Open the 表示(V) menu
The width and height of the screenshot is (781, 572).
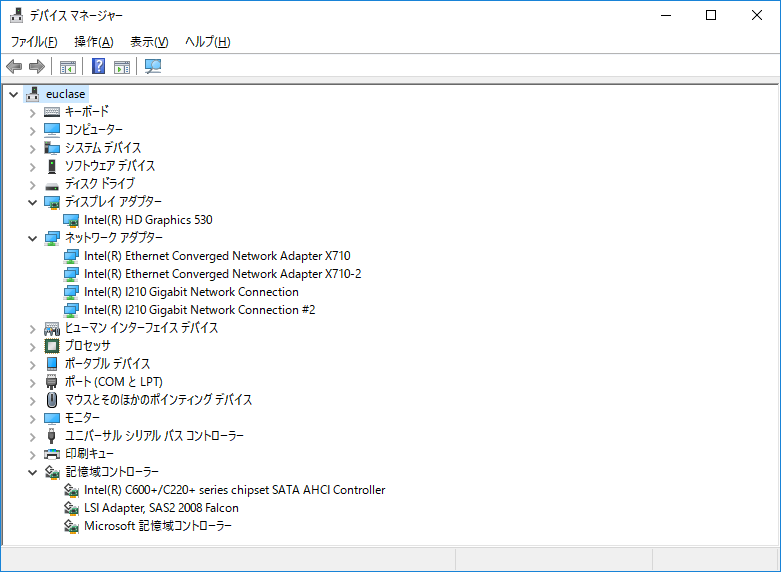coord(149,42)
